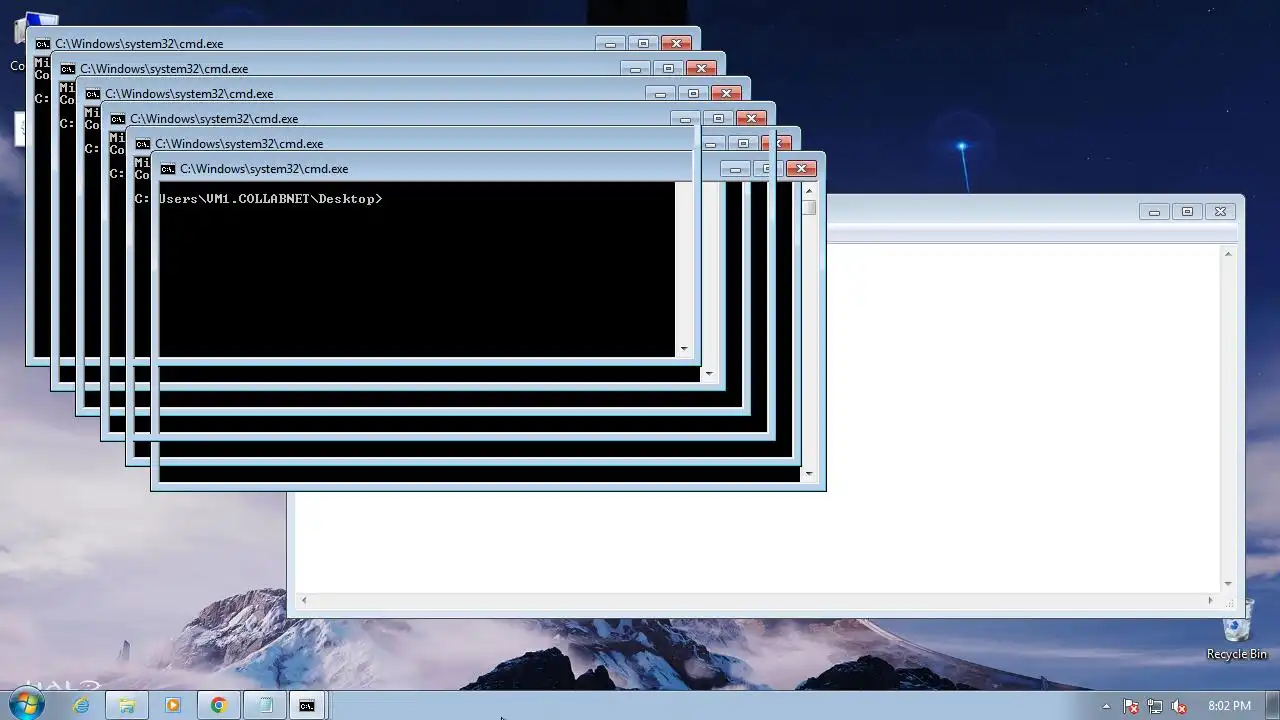Screen dimensions: 1280x720
Task: Open the Action Center flag icon
Action: point(1131,706)
